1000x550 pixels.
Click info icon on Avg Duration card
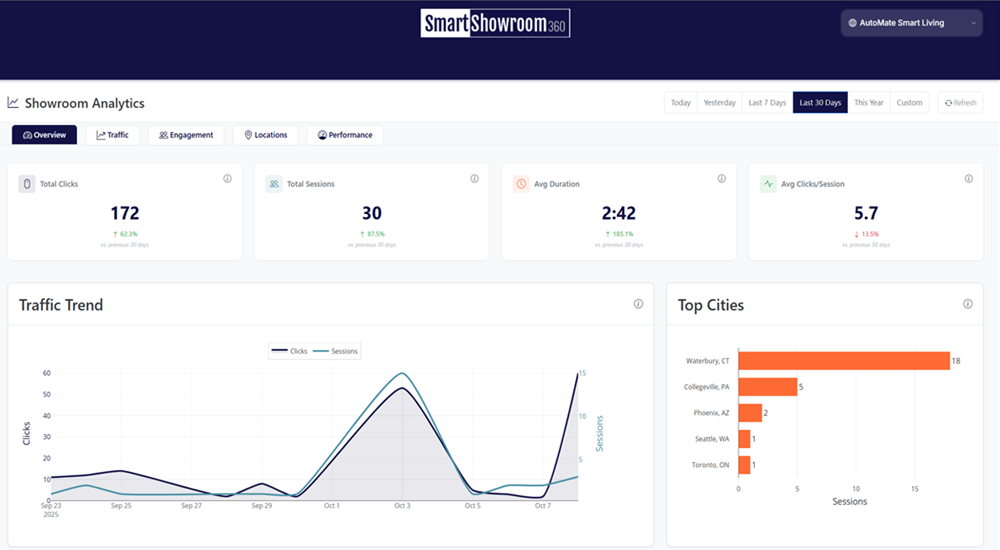tap(721, 179)
